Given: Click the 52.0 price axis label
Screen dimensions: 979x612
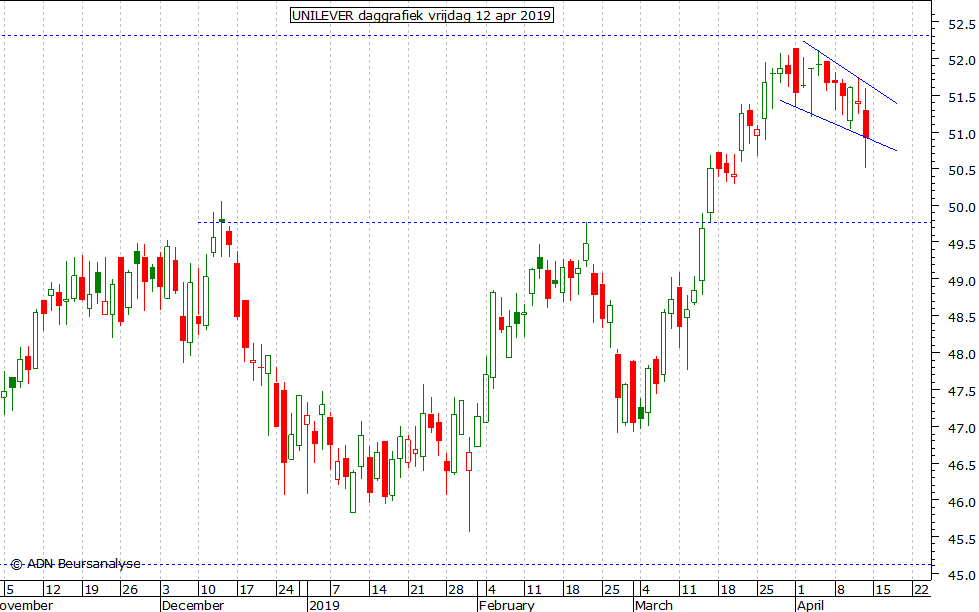Looking at the screenshot, I should [x=962, y=61].
